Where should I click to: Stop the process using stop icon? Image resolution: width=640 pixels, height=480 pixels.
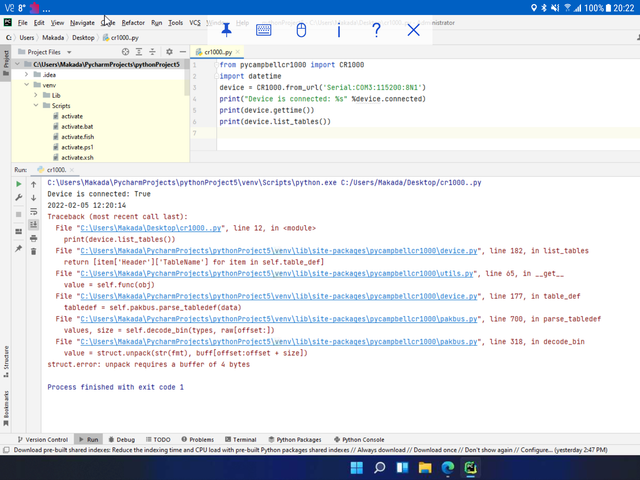[x=18, y=214]
